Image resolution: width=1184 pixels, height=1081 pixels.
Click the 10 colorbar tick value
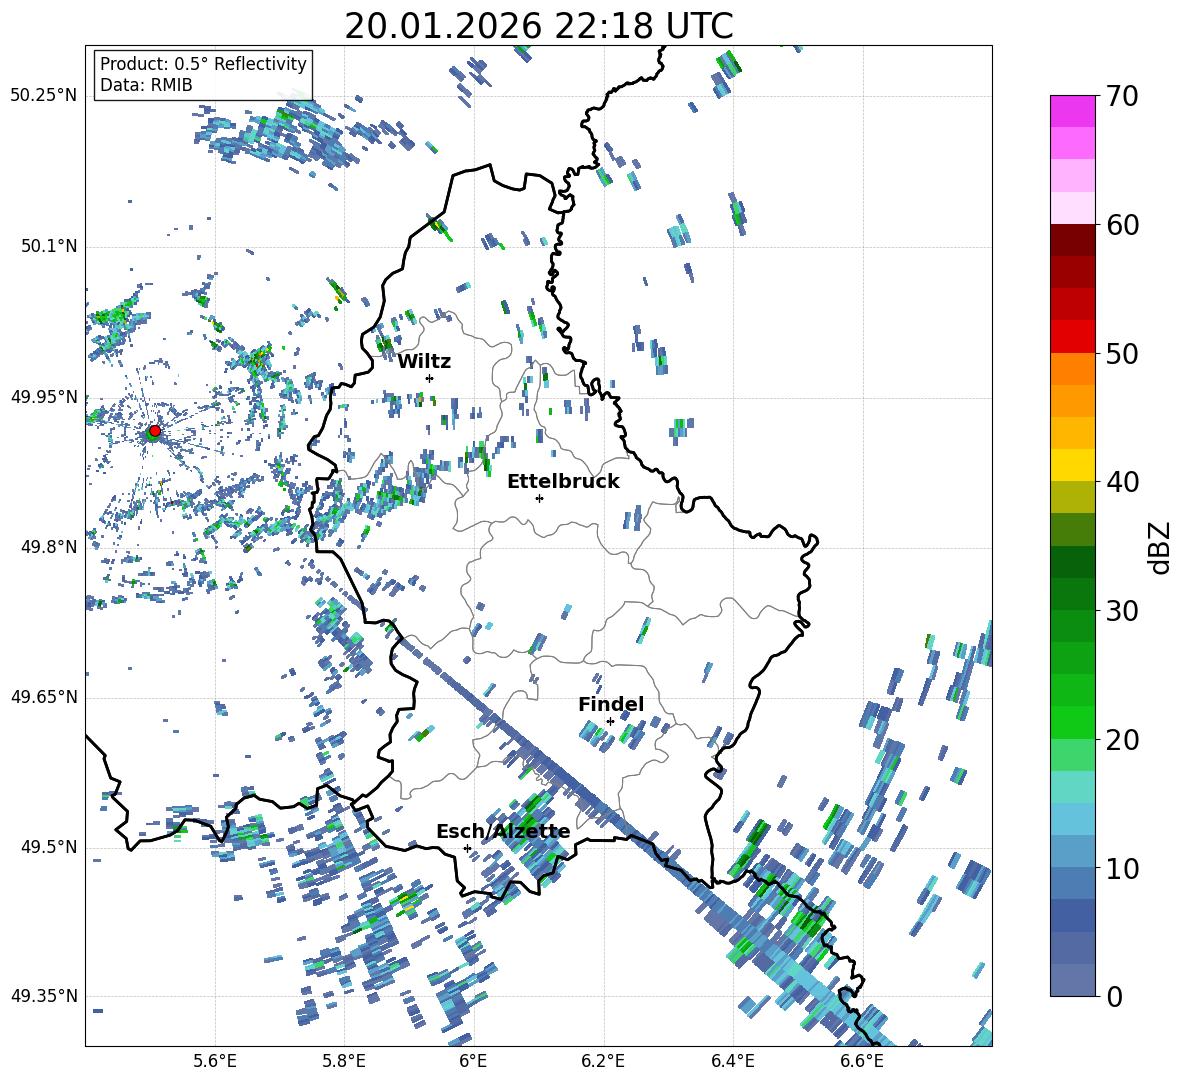[1122, 868]
